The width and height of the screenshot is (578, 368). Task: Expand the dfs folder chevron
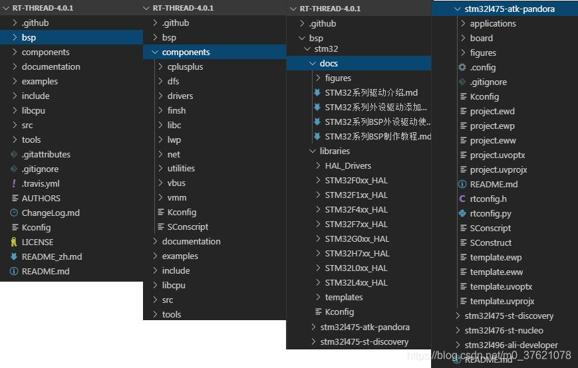161,81
